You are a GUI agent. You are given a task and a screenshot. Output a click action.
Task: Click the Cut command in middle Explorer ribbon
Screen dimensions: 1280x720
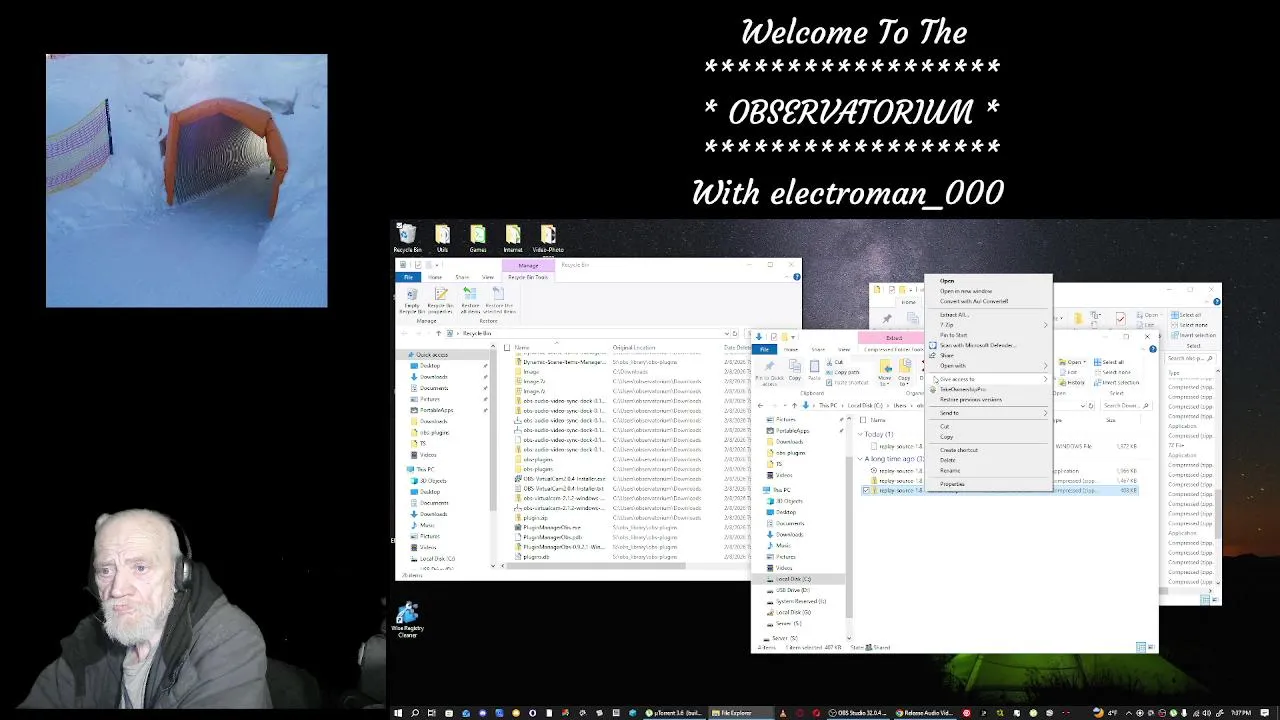coord(835,362)
